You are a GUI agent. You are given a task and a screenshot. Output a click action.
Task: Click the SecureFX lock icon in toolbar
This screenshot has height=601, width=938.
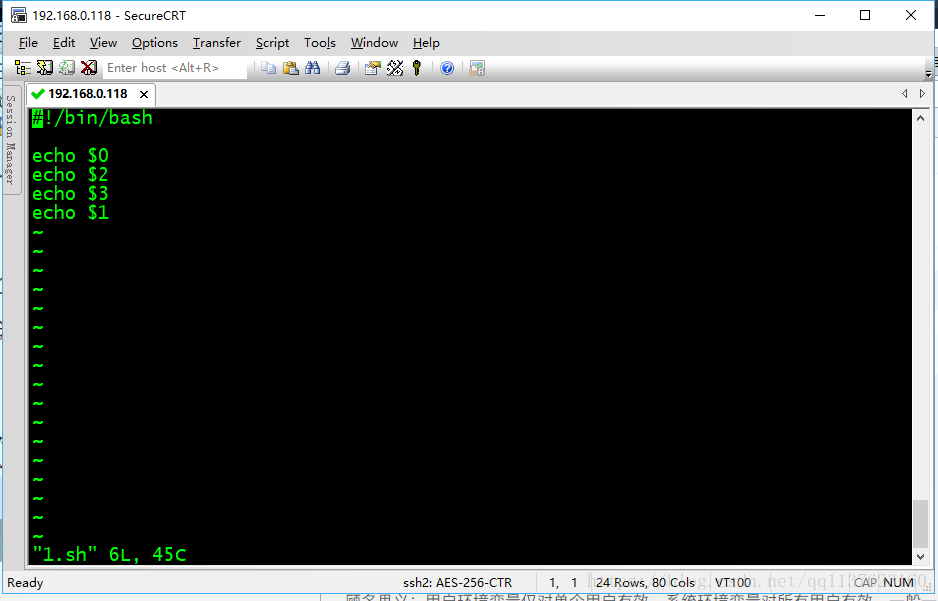click(x=477, y=68)
